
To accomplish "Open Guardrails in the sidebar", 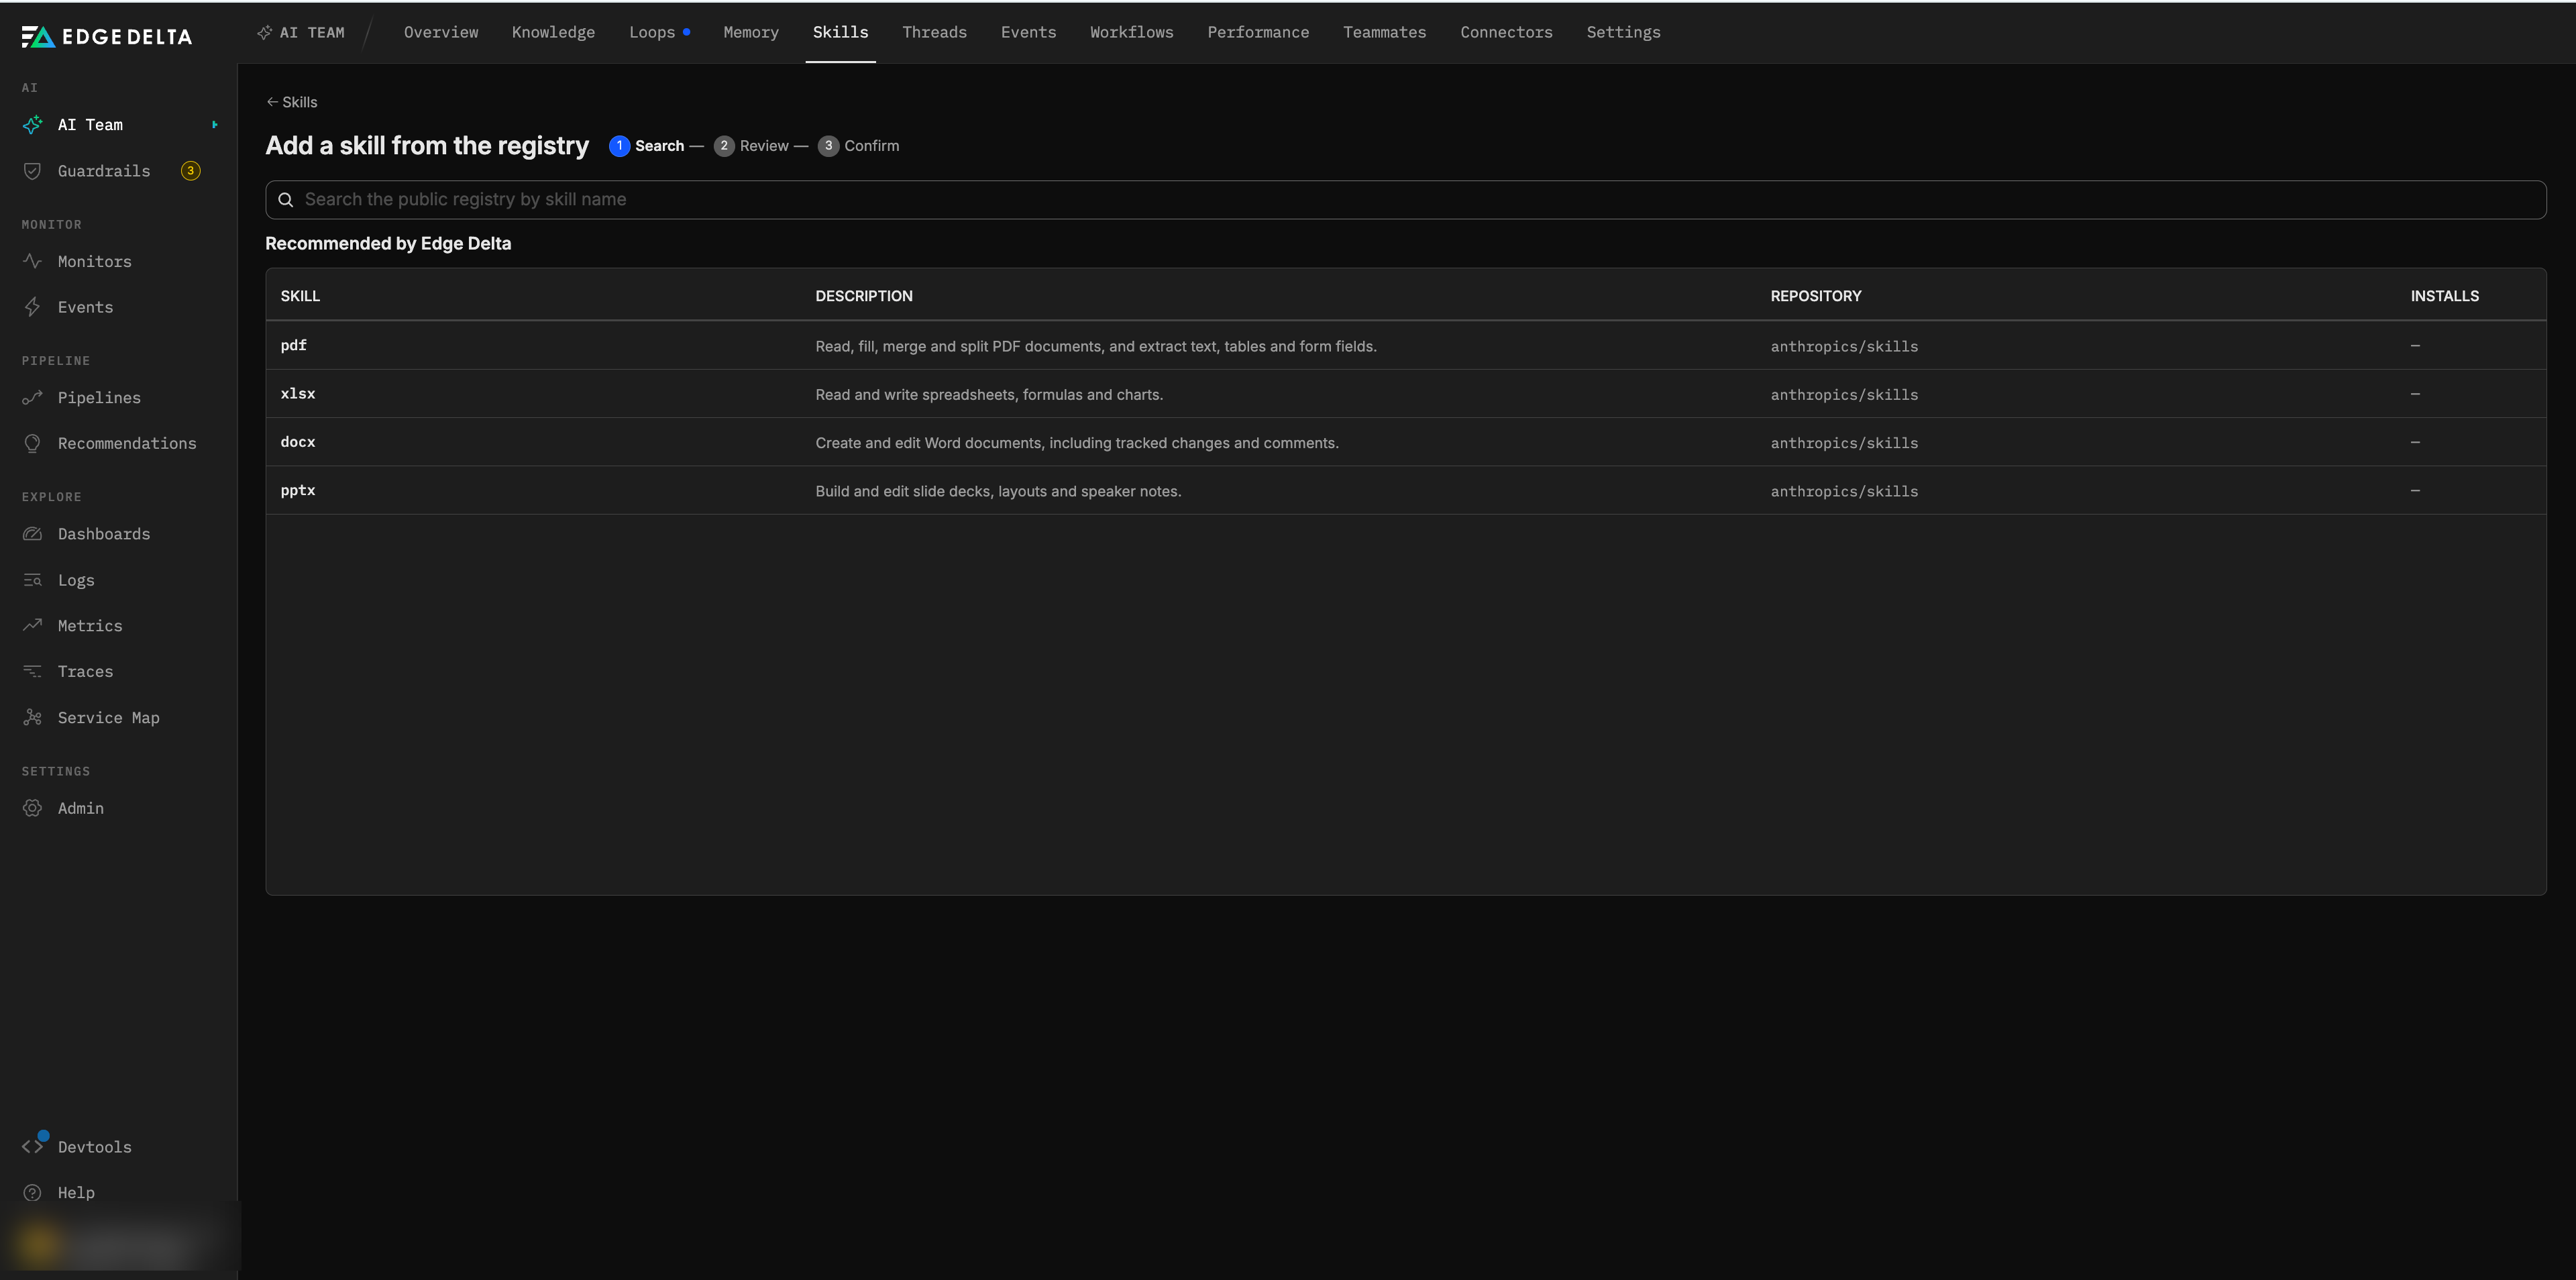I will pos(104,171).
